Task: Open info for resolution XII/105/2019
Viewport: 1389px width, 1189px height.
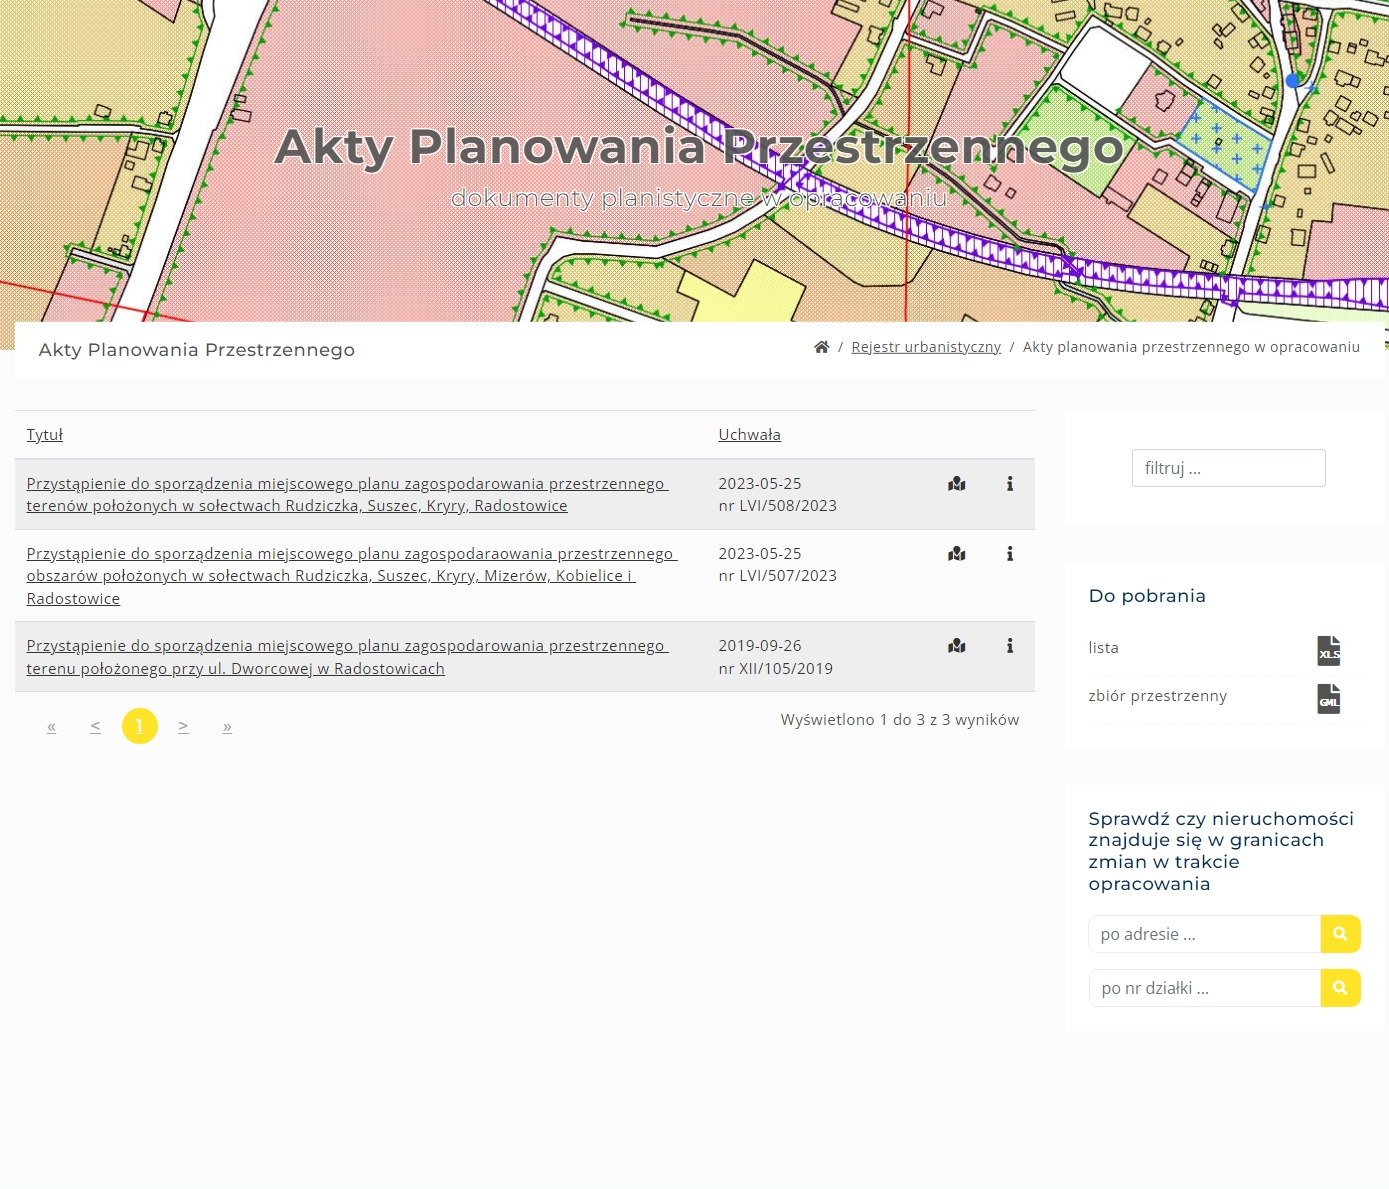Action: (x=1010, y=646)
